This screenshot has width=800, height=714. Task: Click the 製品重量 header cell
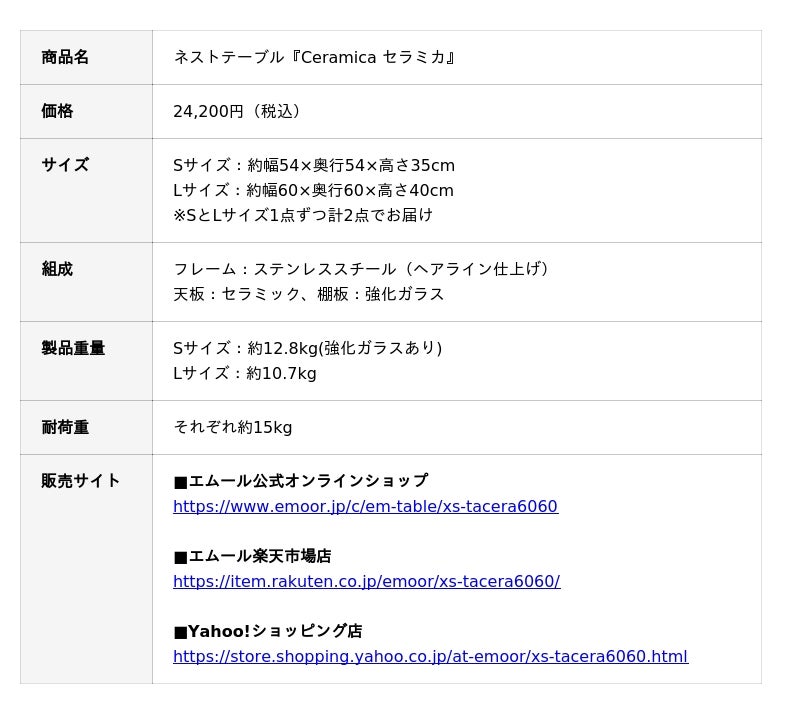[x=86, y=361]
